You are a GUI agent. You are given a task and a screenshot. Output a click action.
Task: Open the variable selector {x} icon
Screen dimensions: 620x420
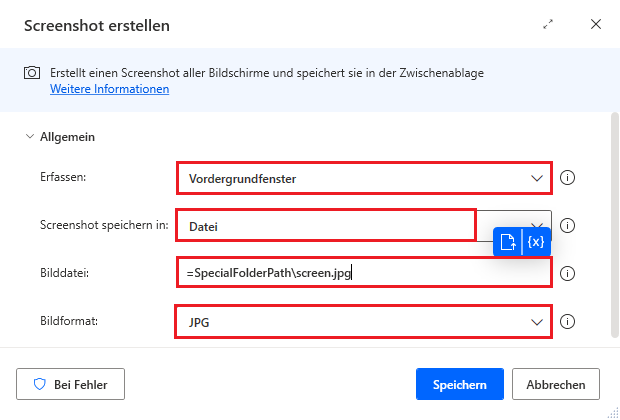[x=536, y=242]
